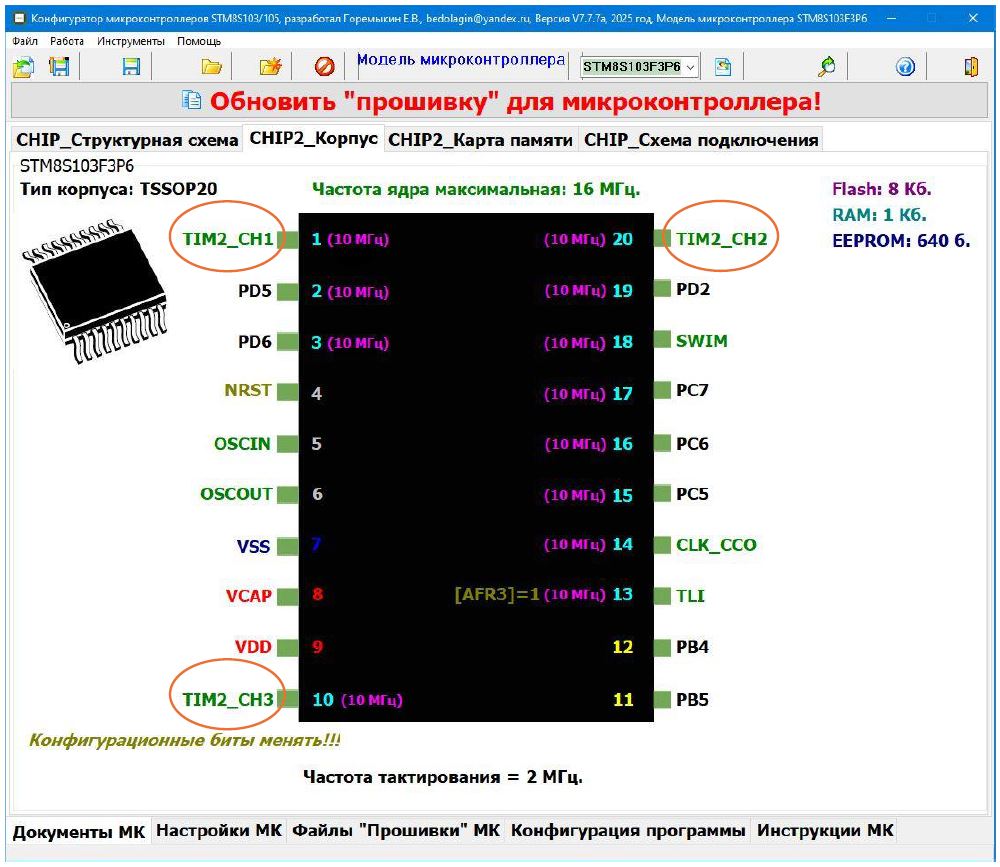1000x867 pixels.
Task: Click the Конфигурационные биты менять!!! notice
Action: tap(184, 740)
